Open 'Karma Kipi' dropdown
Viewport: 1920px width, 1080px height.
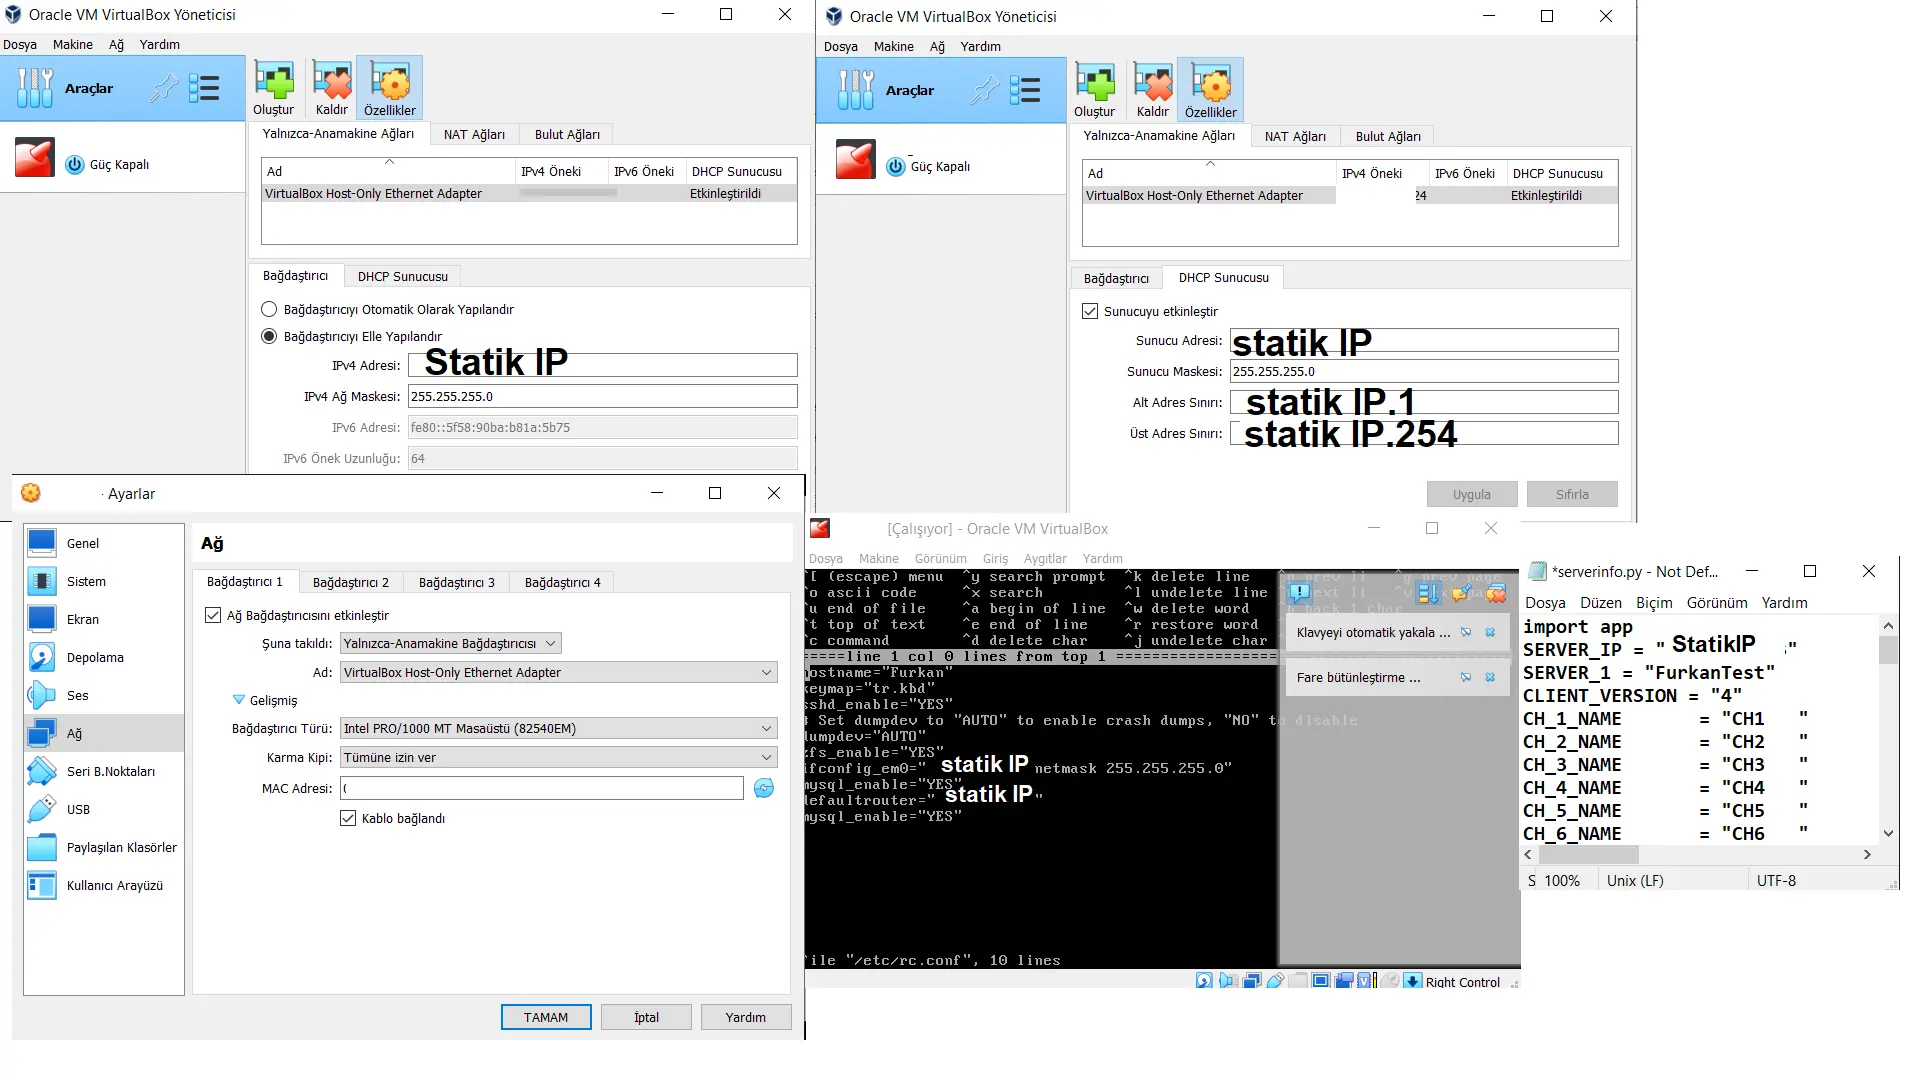point(559,757)
